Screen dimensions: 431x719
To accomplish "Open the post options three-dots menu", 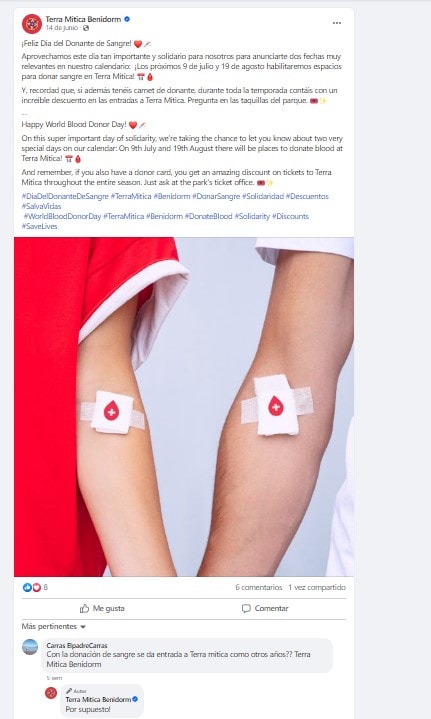I will (337, 23).
